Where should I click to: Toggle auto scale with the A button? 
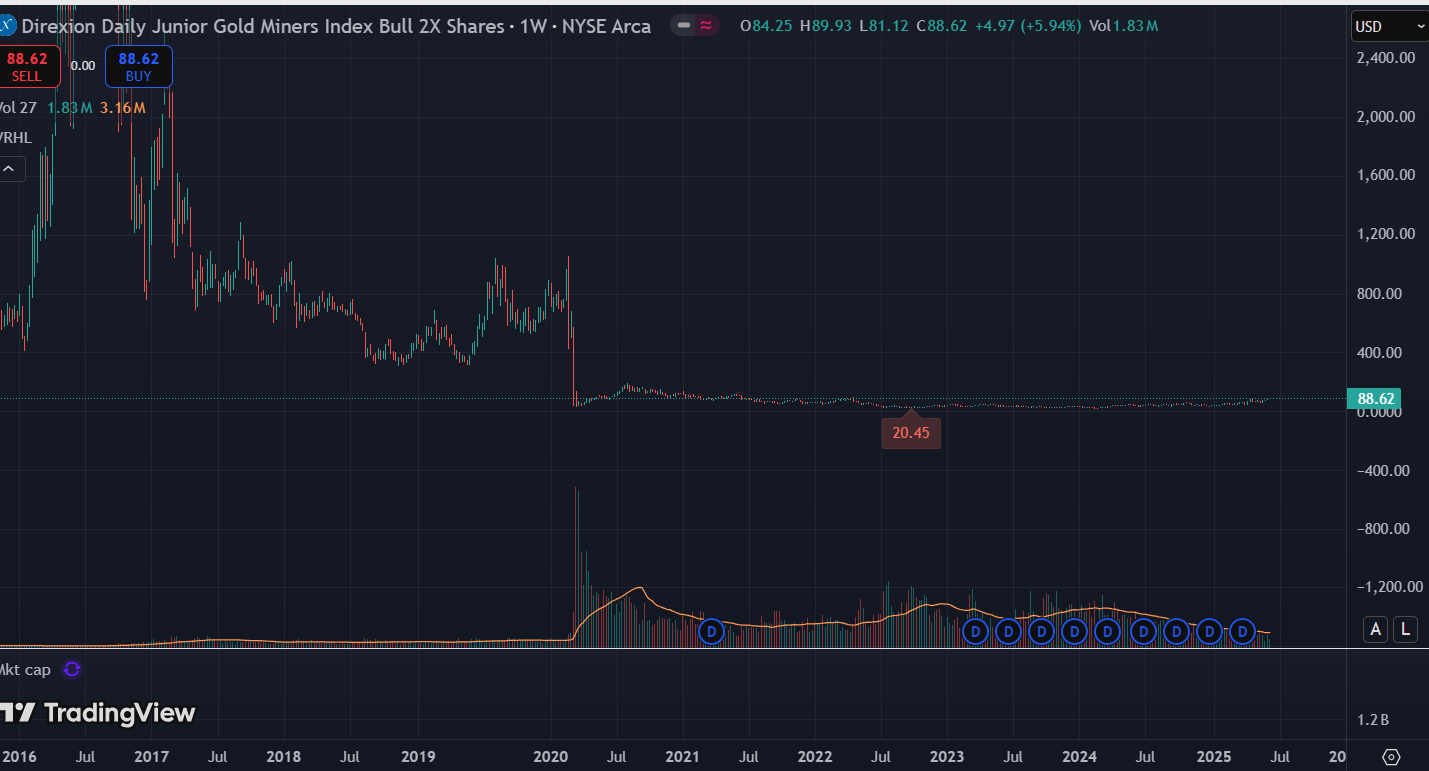pos(1376,629)
